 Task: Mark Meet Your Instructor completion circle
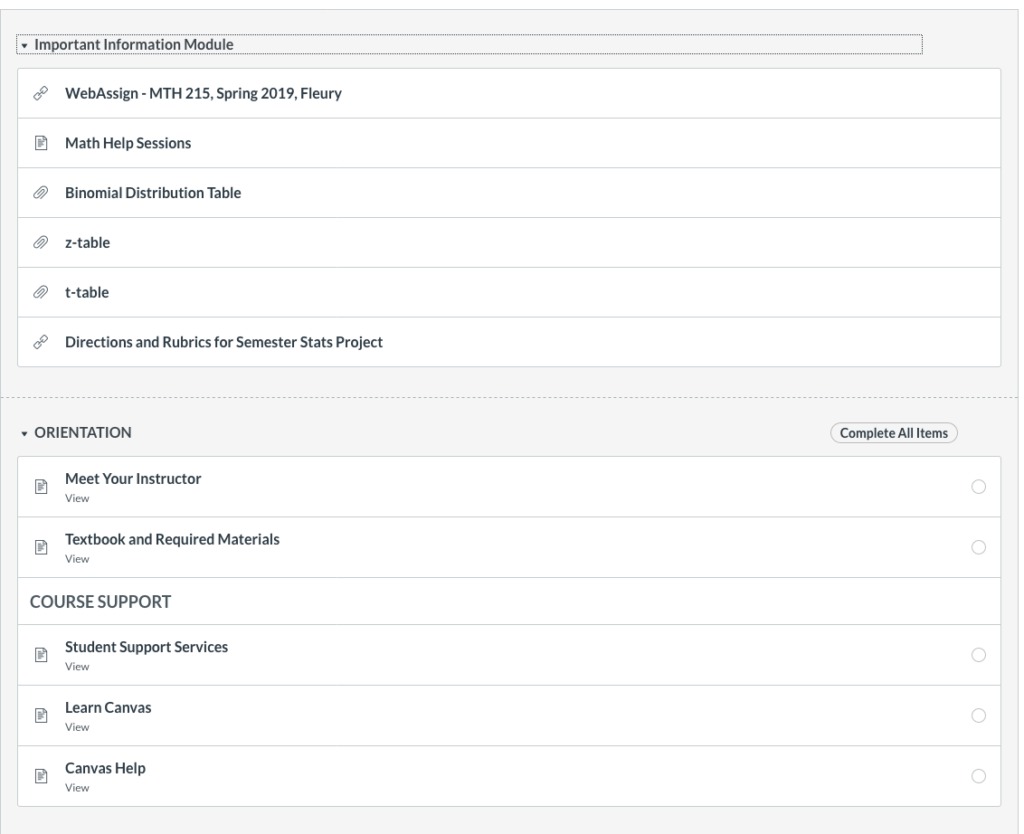click(x=978, y=487)
